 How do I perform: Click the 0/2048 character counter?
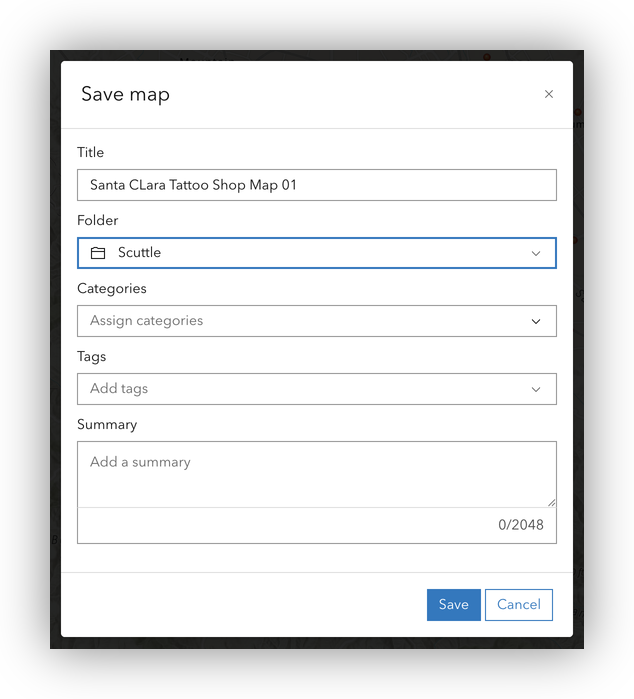pos(521,525)
